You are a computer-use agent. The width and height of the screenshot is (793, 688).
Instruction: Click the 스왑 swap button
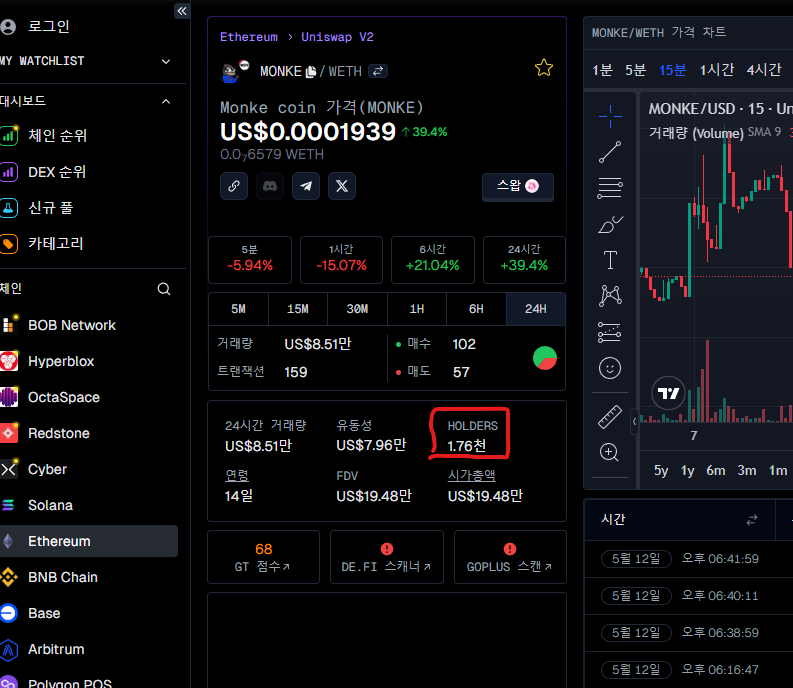click(x=518, y=187)
